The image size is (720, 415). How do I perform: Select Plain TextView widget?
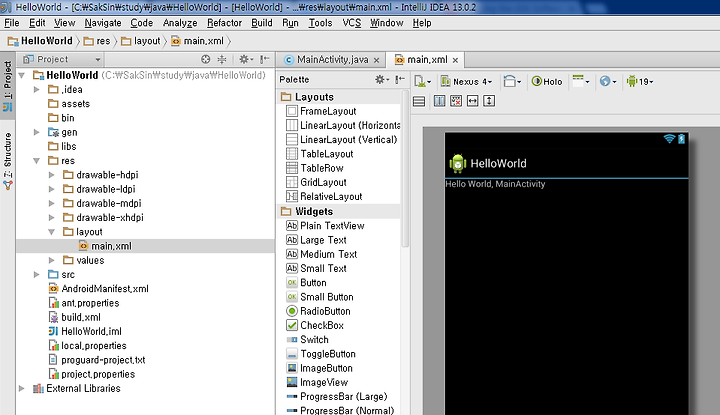click(325, 225)
